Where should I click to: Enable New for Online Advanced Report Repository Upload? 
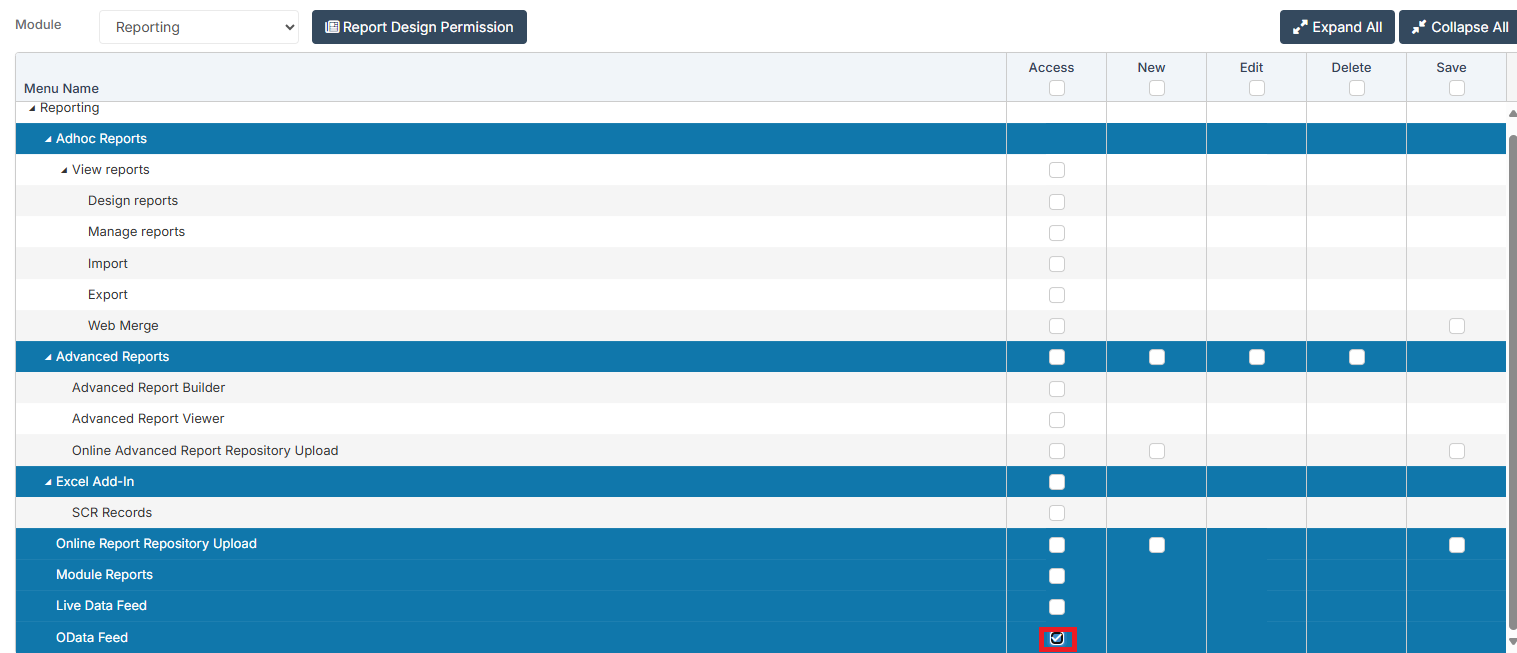[x=1157, y=451]
